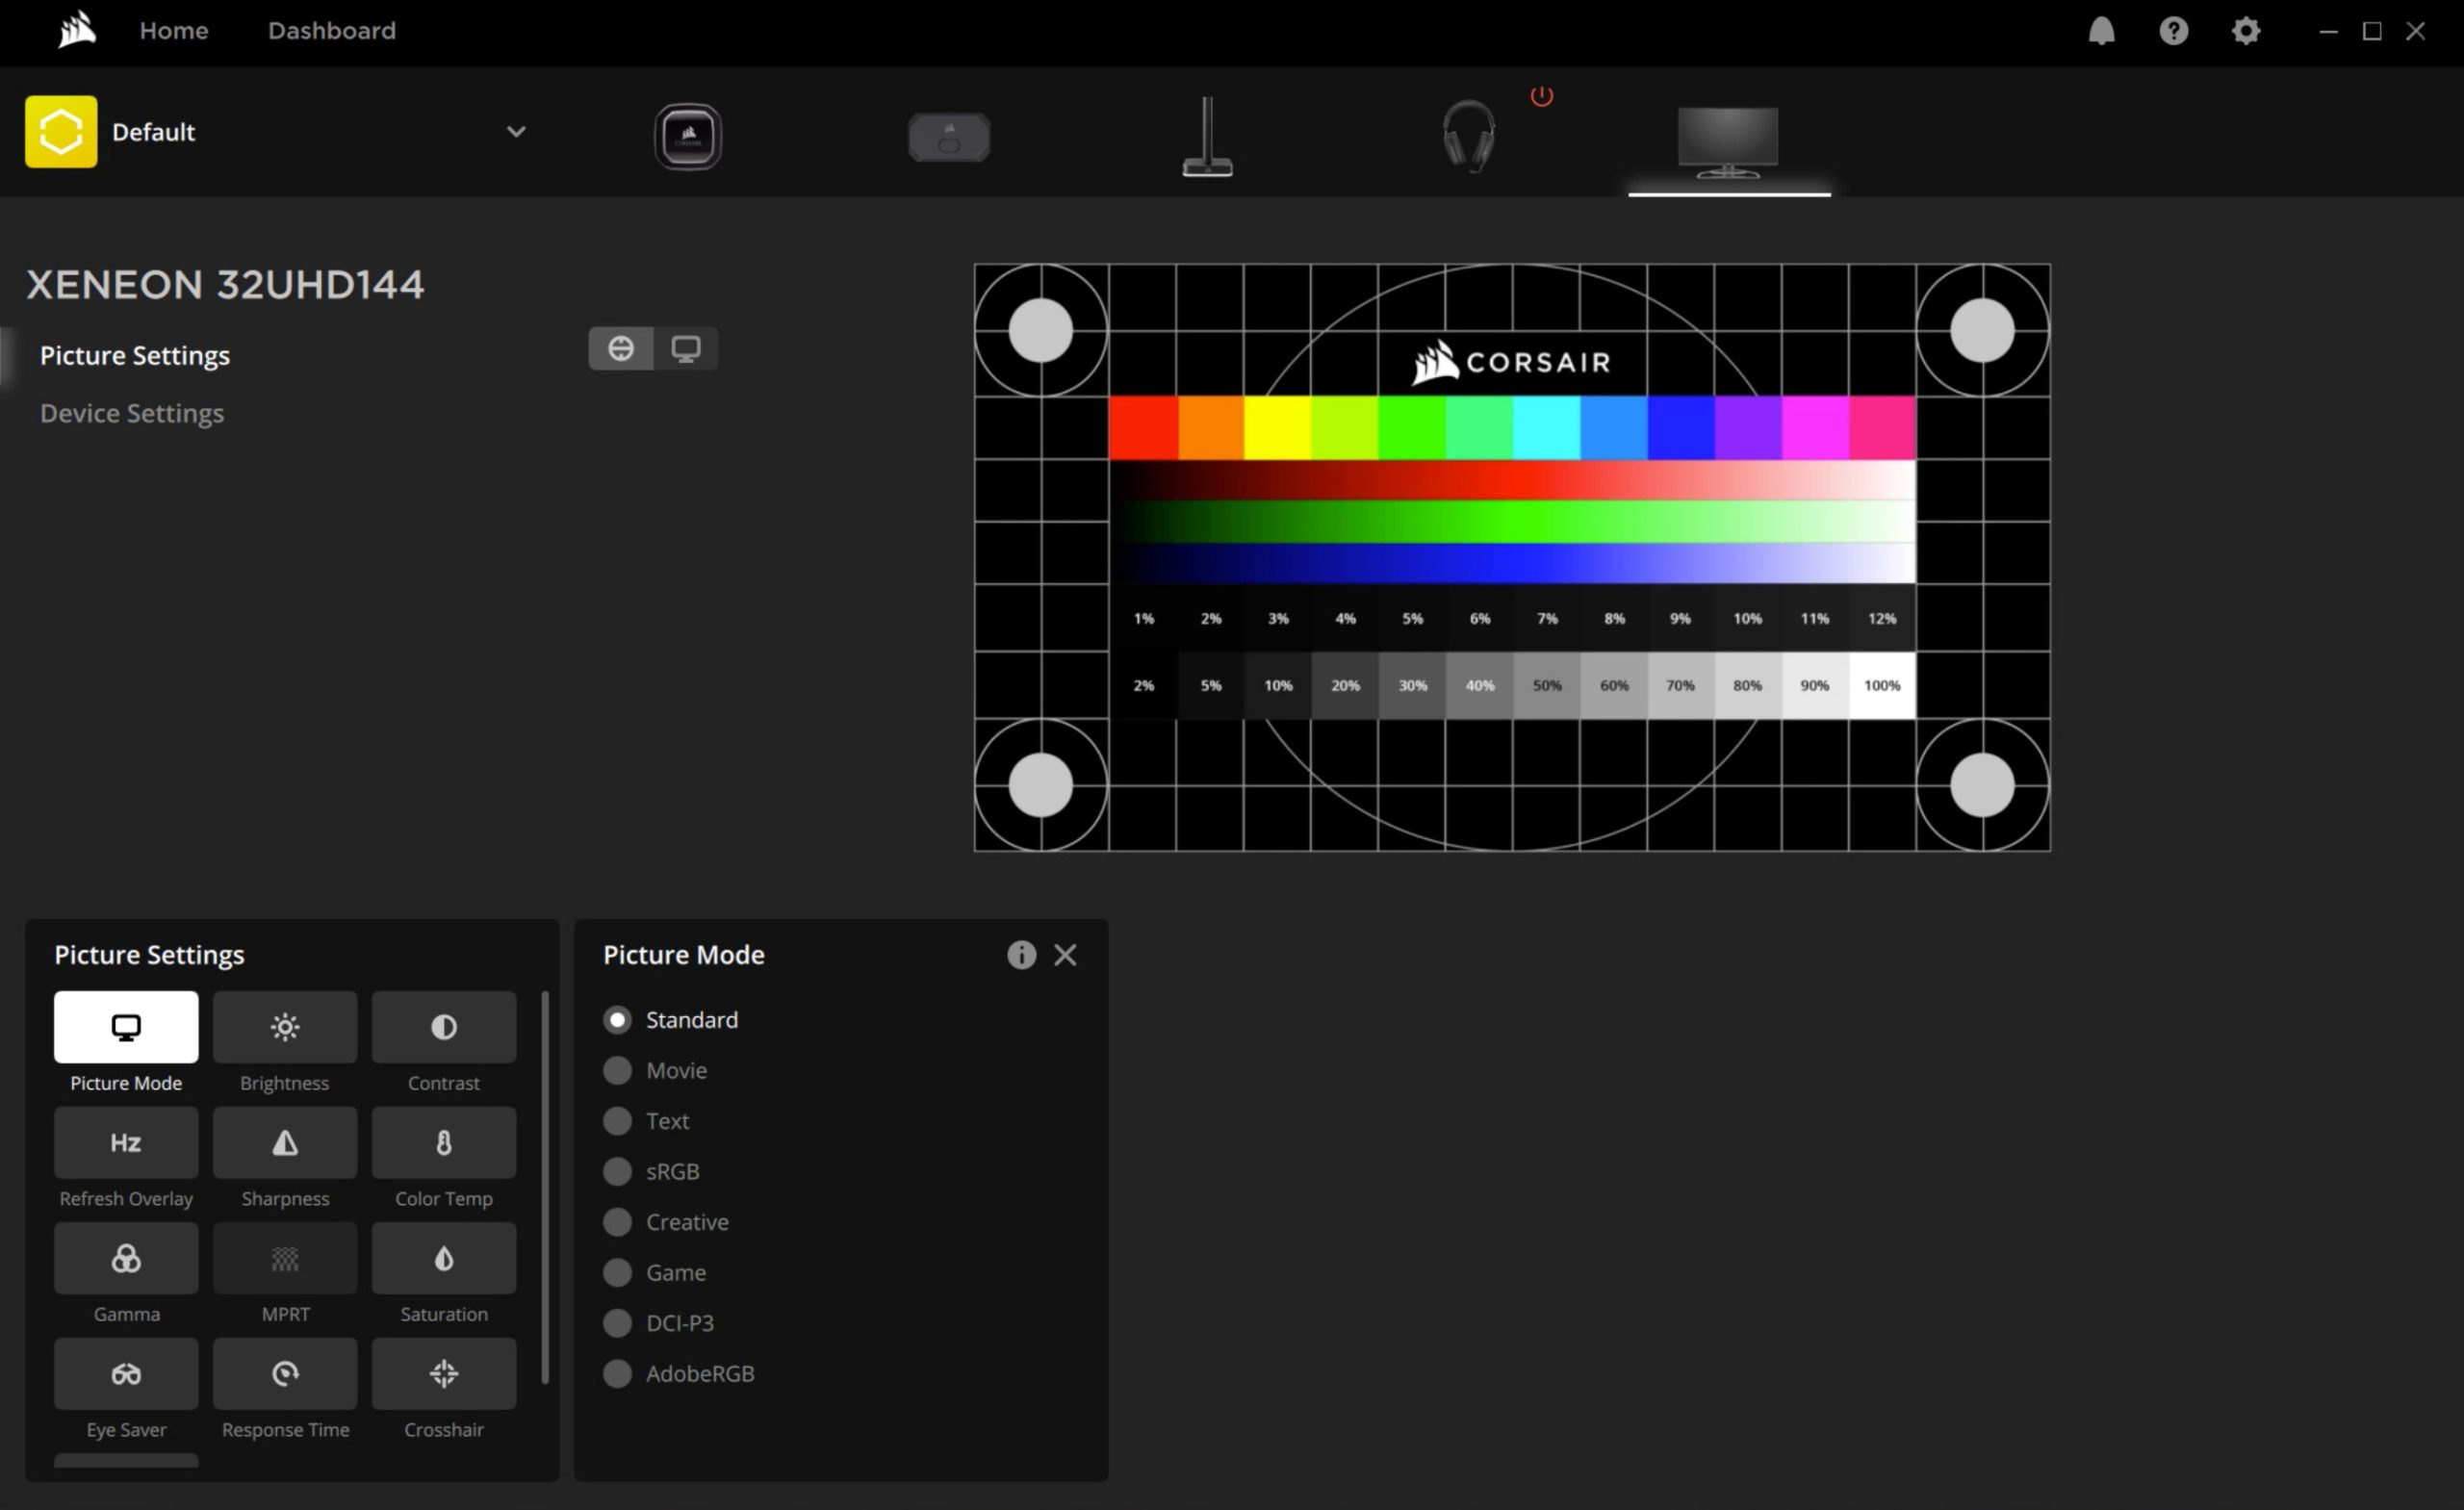Open the Brightness picture setting

tap(285, 1027)
